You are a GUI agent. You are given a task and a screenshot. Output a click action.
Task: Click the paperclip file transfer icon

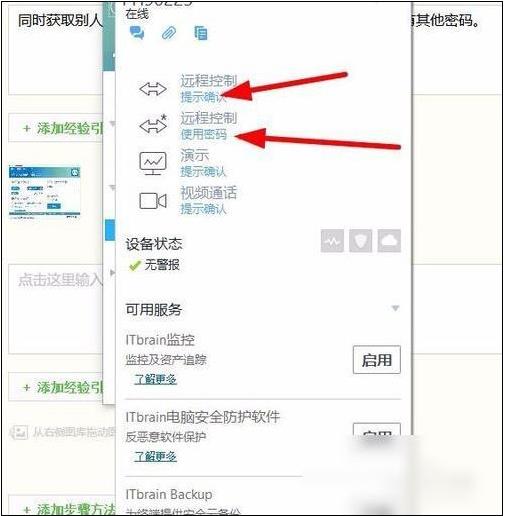(x=169, y=33)
